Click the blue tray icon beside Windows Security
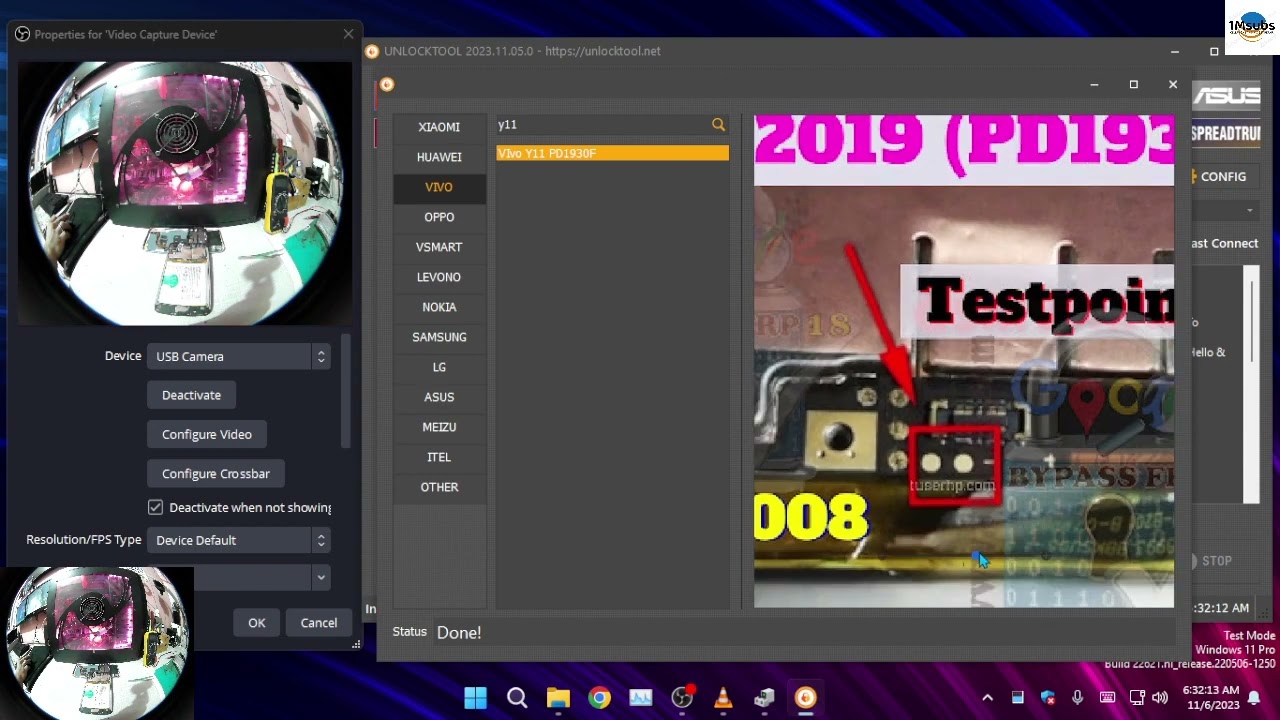1280x720 pixels. tap(1017, 697)
